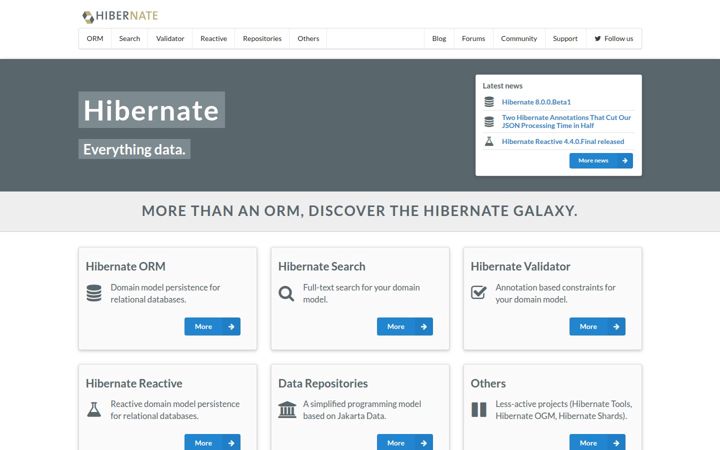Click the Hibernate Search card title
Screen dimensions: 720x450
[x=321, y=266]
